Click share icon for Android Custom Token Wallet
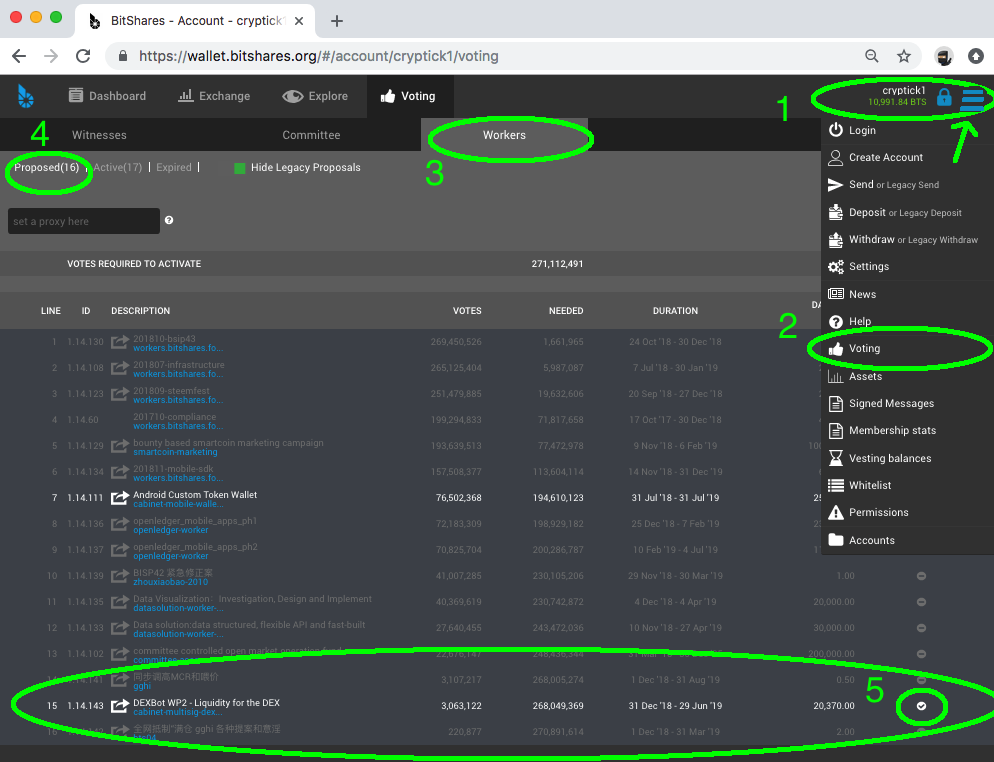 pyautogui.click(x=120, y=498)
